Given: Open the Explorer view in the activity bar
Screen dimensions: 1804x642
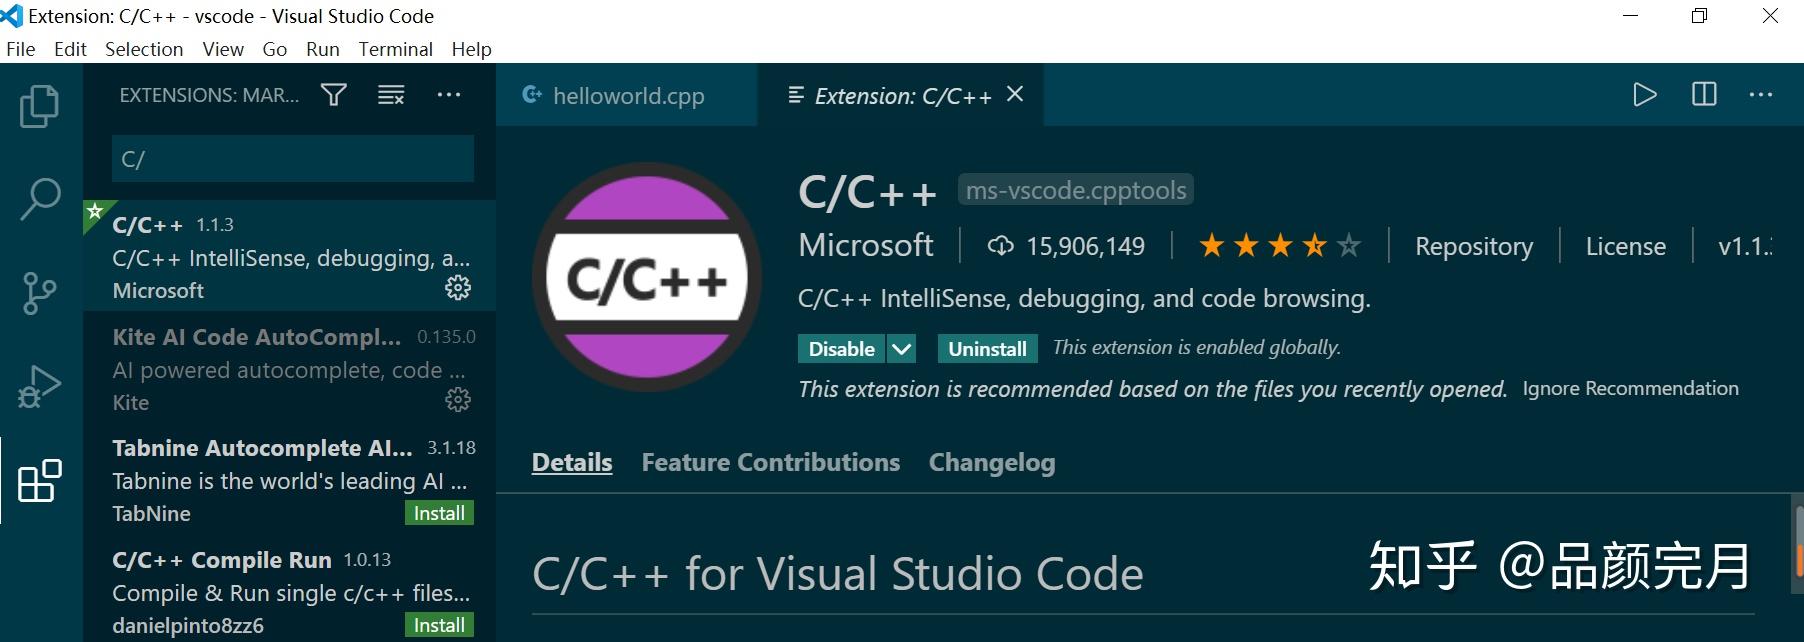Looking at the screenshot, I should 38,104.
